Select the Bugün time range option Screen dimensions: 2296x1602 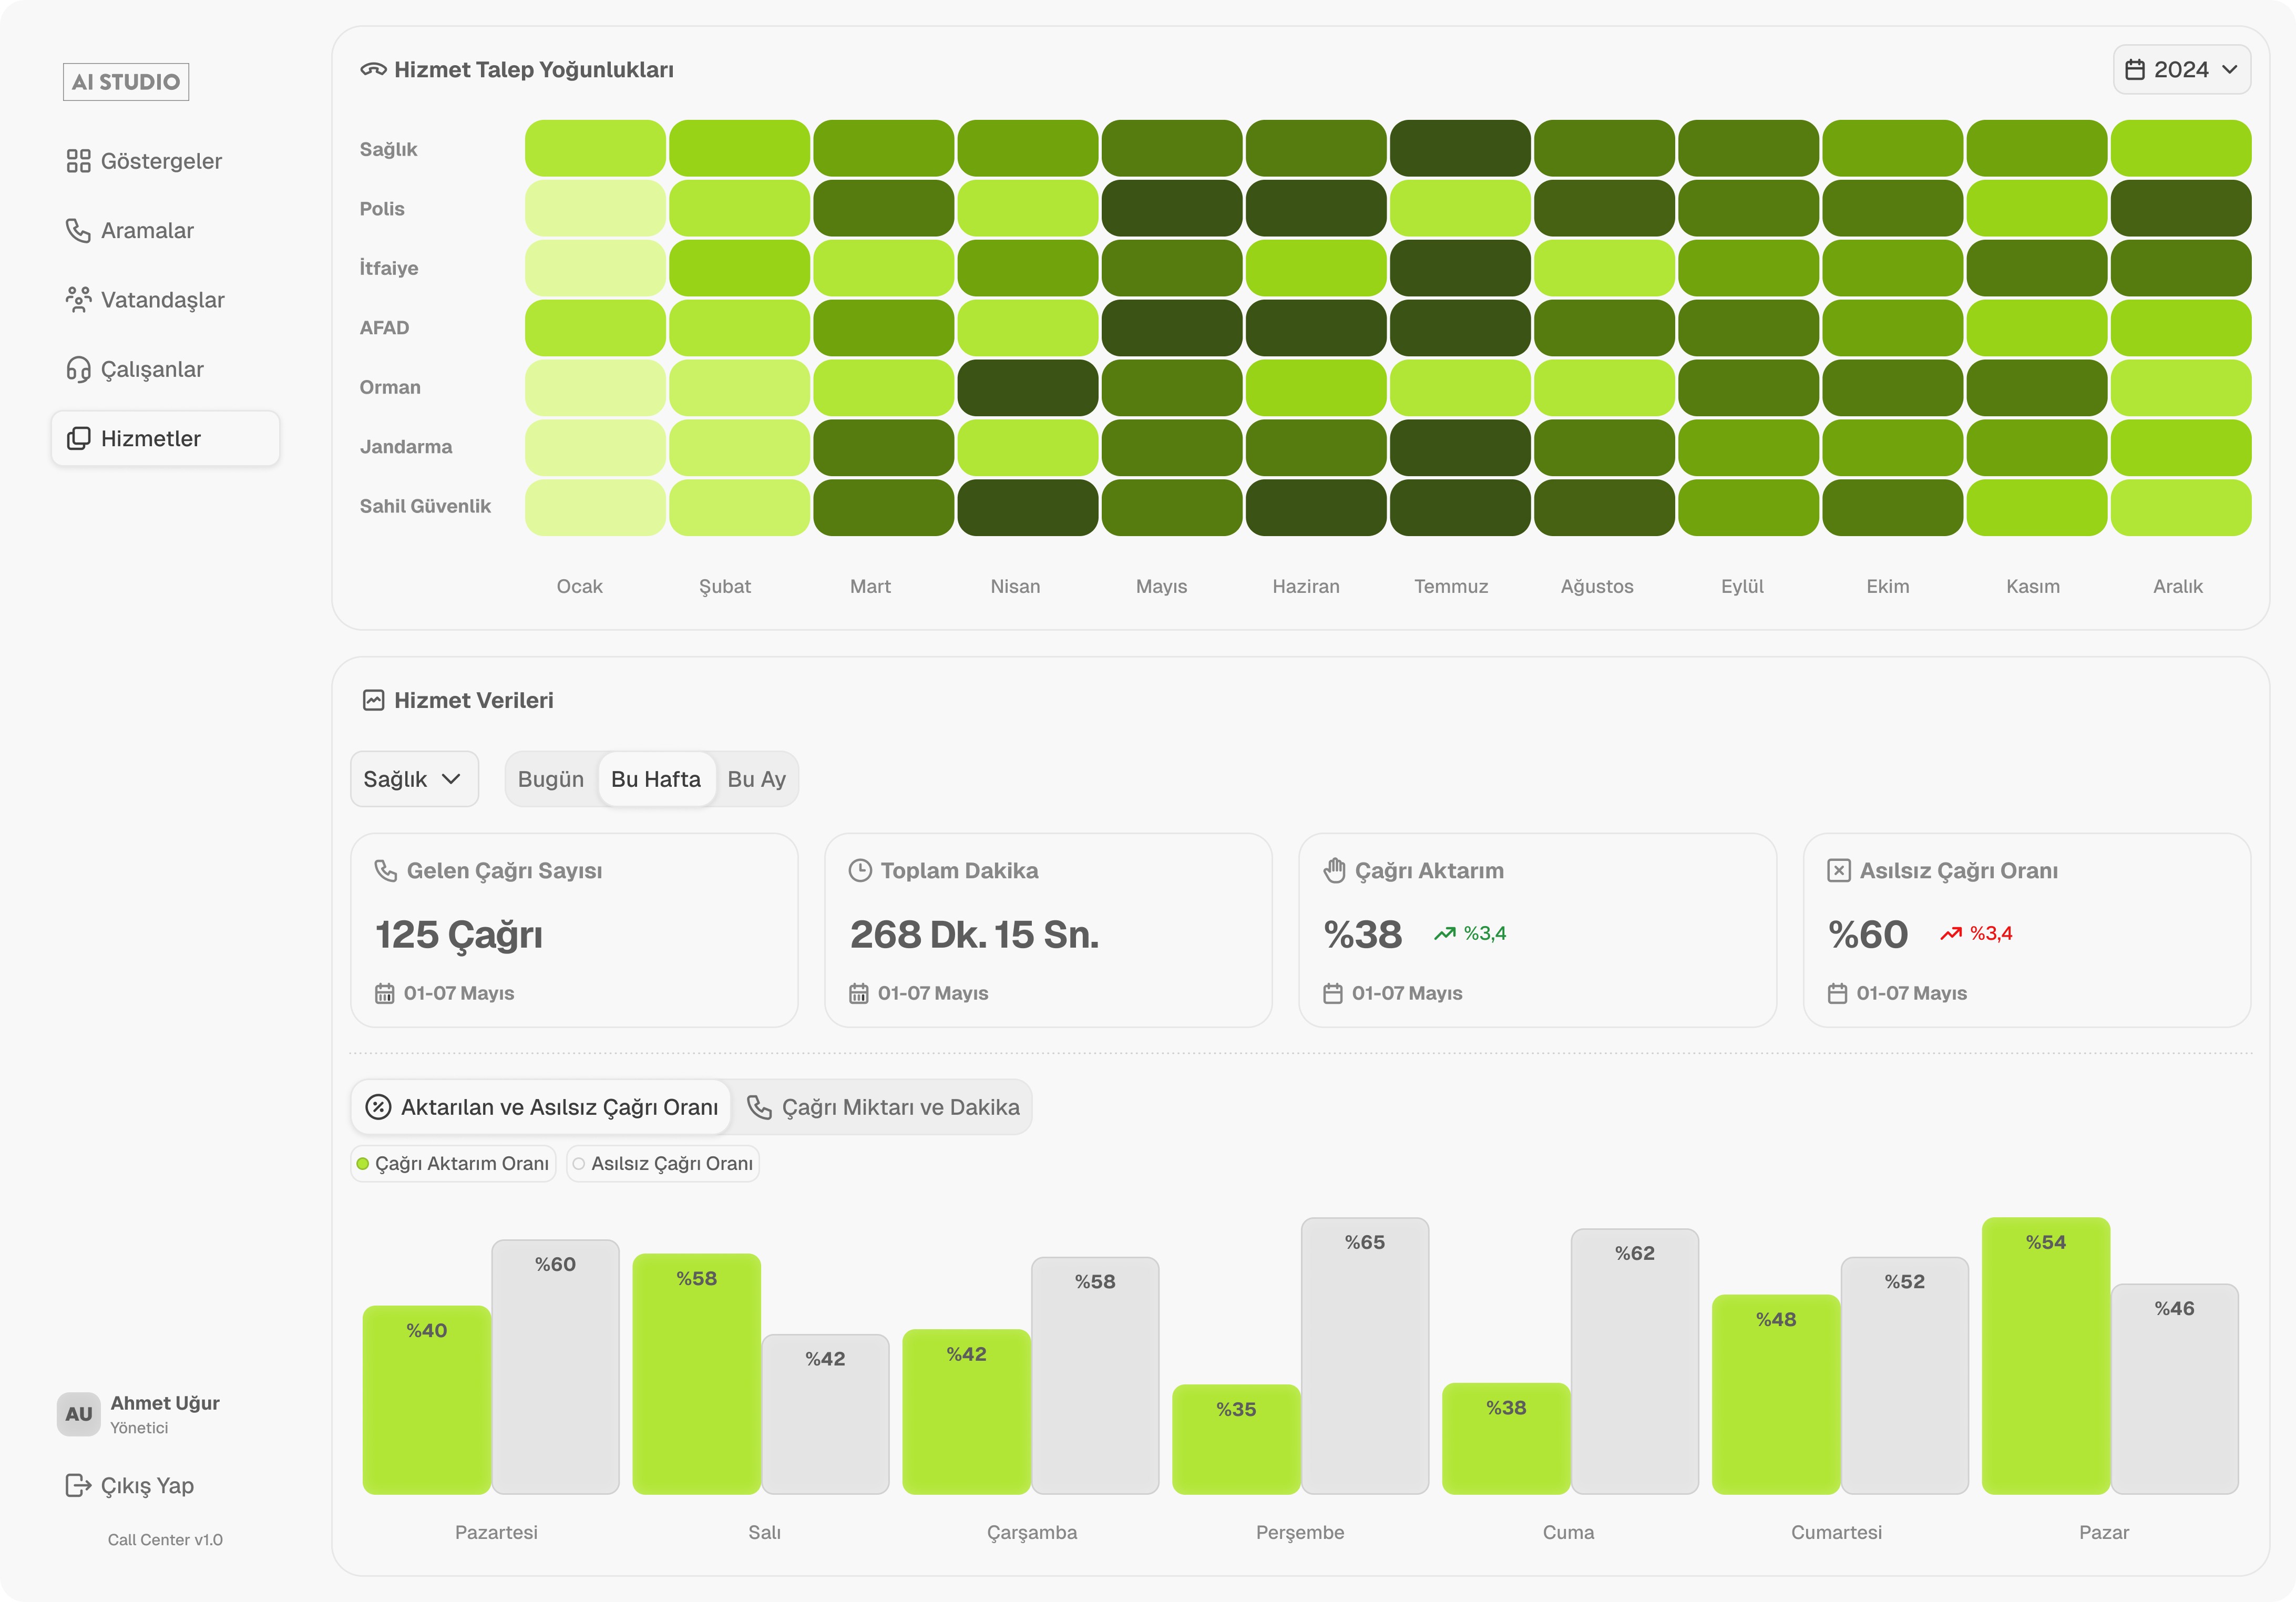point(550,779)
